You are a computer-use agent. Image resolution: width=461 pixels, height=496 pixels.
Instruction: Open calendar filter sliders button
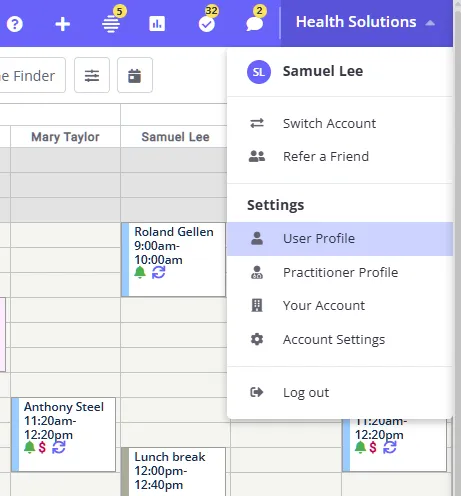(x=92, y=75)
